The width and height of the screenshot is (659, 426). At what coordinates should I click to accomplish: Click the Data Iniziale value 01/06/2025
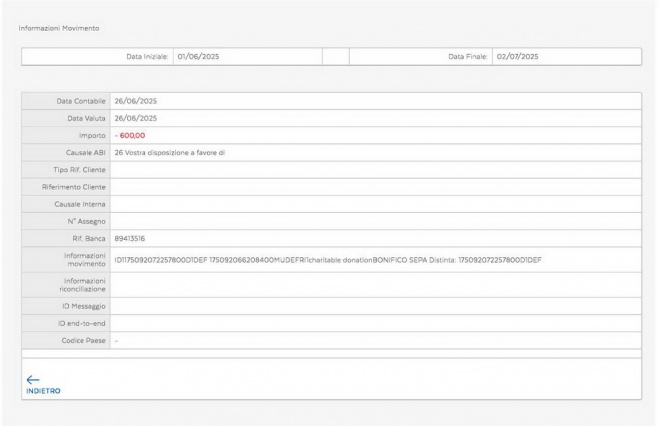[x=198, y=57]
